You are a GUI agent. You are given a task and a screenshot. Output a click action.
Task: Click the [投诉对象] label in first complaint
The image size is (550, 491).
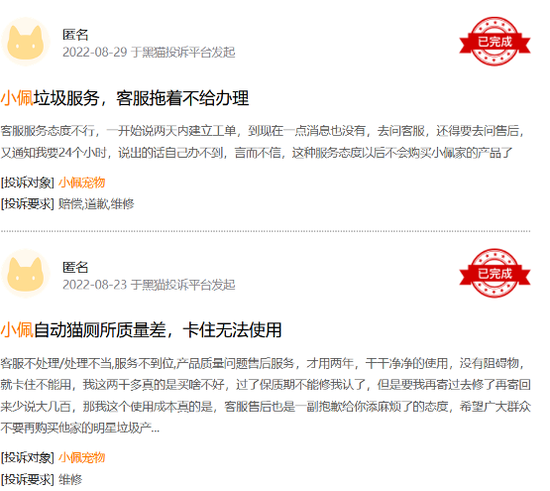[27, 182]
